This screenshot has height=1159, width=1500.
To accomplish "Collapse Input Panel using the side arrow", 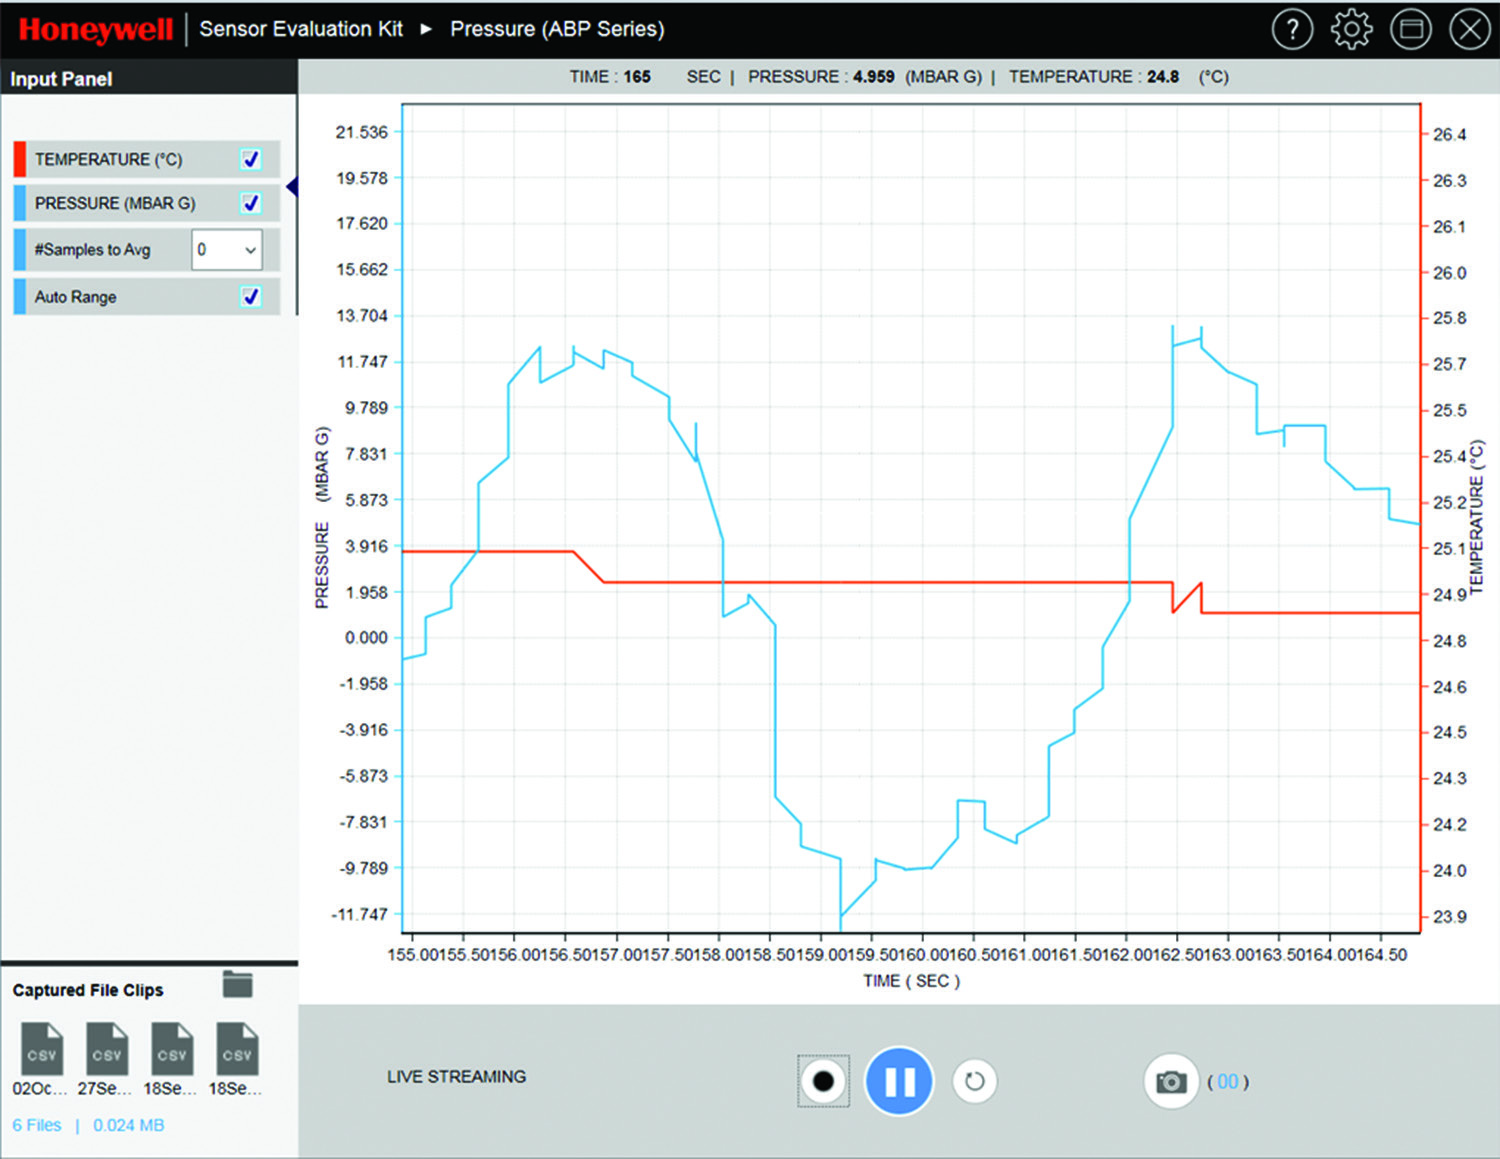I will (x=292, y=187).
